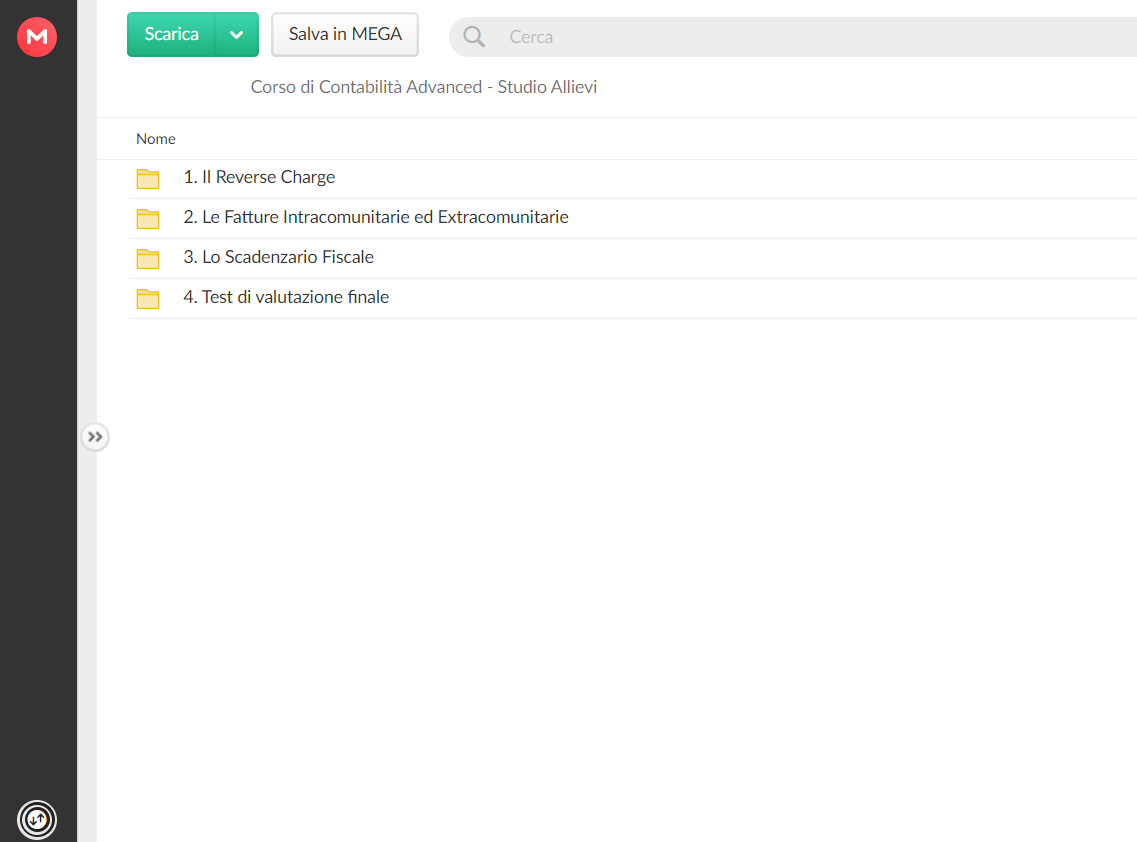
Task: Expand the sidebar with the double-arrow button
Action: [x=95, y=437]
